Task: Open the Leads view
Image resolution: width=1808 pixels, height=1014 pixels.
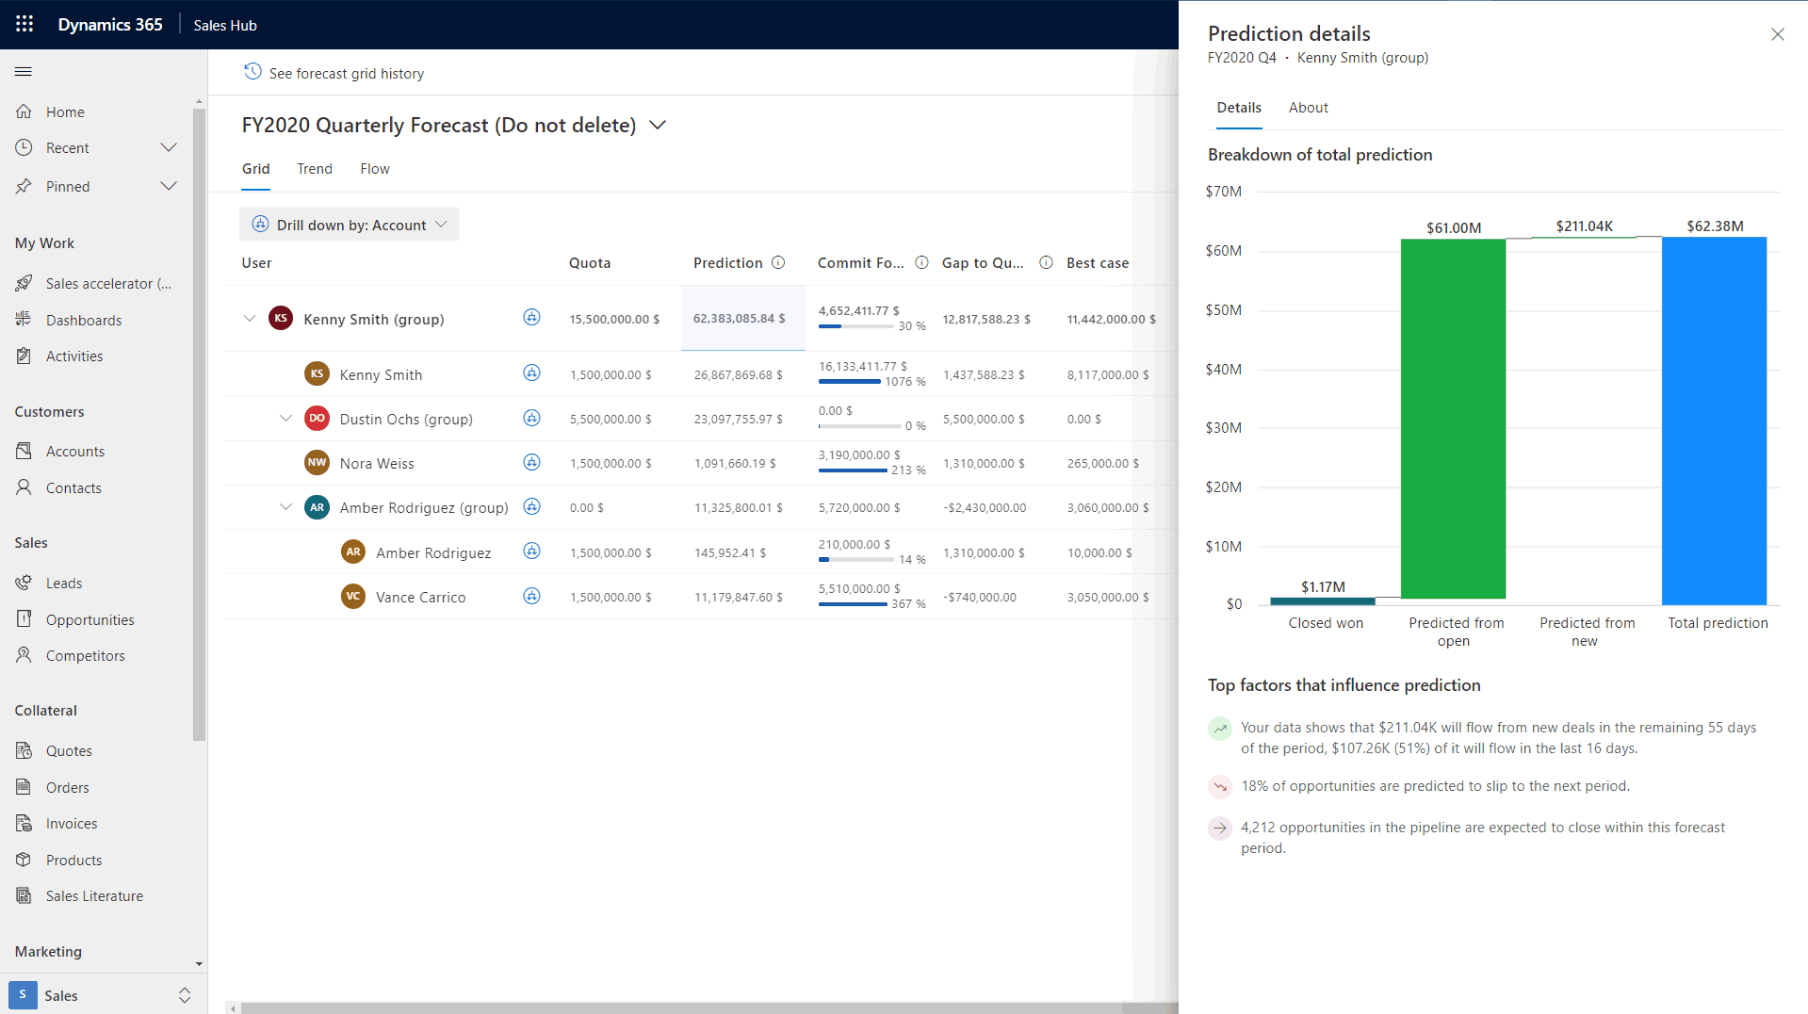Action: click(64, 583)
